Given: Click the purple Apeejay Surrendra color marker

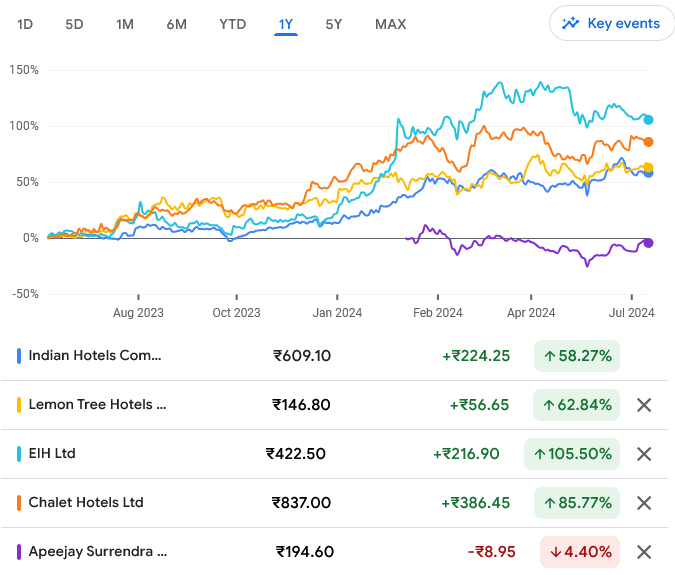Looking at the screenshot, I should pyautogui.click(x=19, y=552).
